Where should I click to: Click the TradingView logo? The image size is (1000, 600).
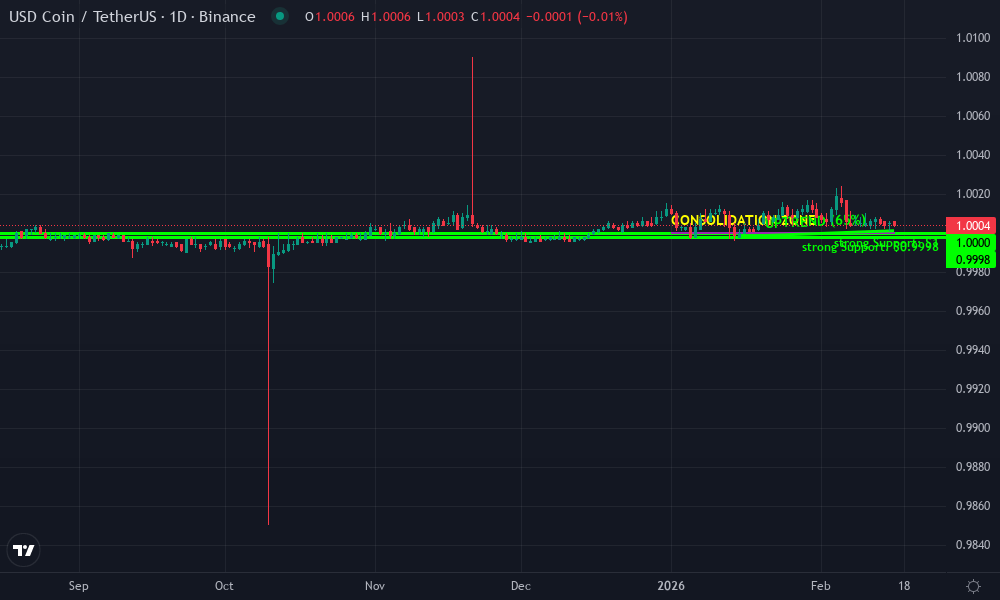[23, 550]
